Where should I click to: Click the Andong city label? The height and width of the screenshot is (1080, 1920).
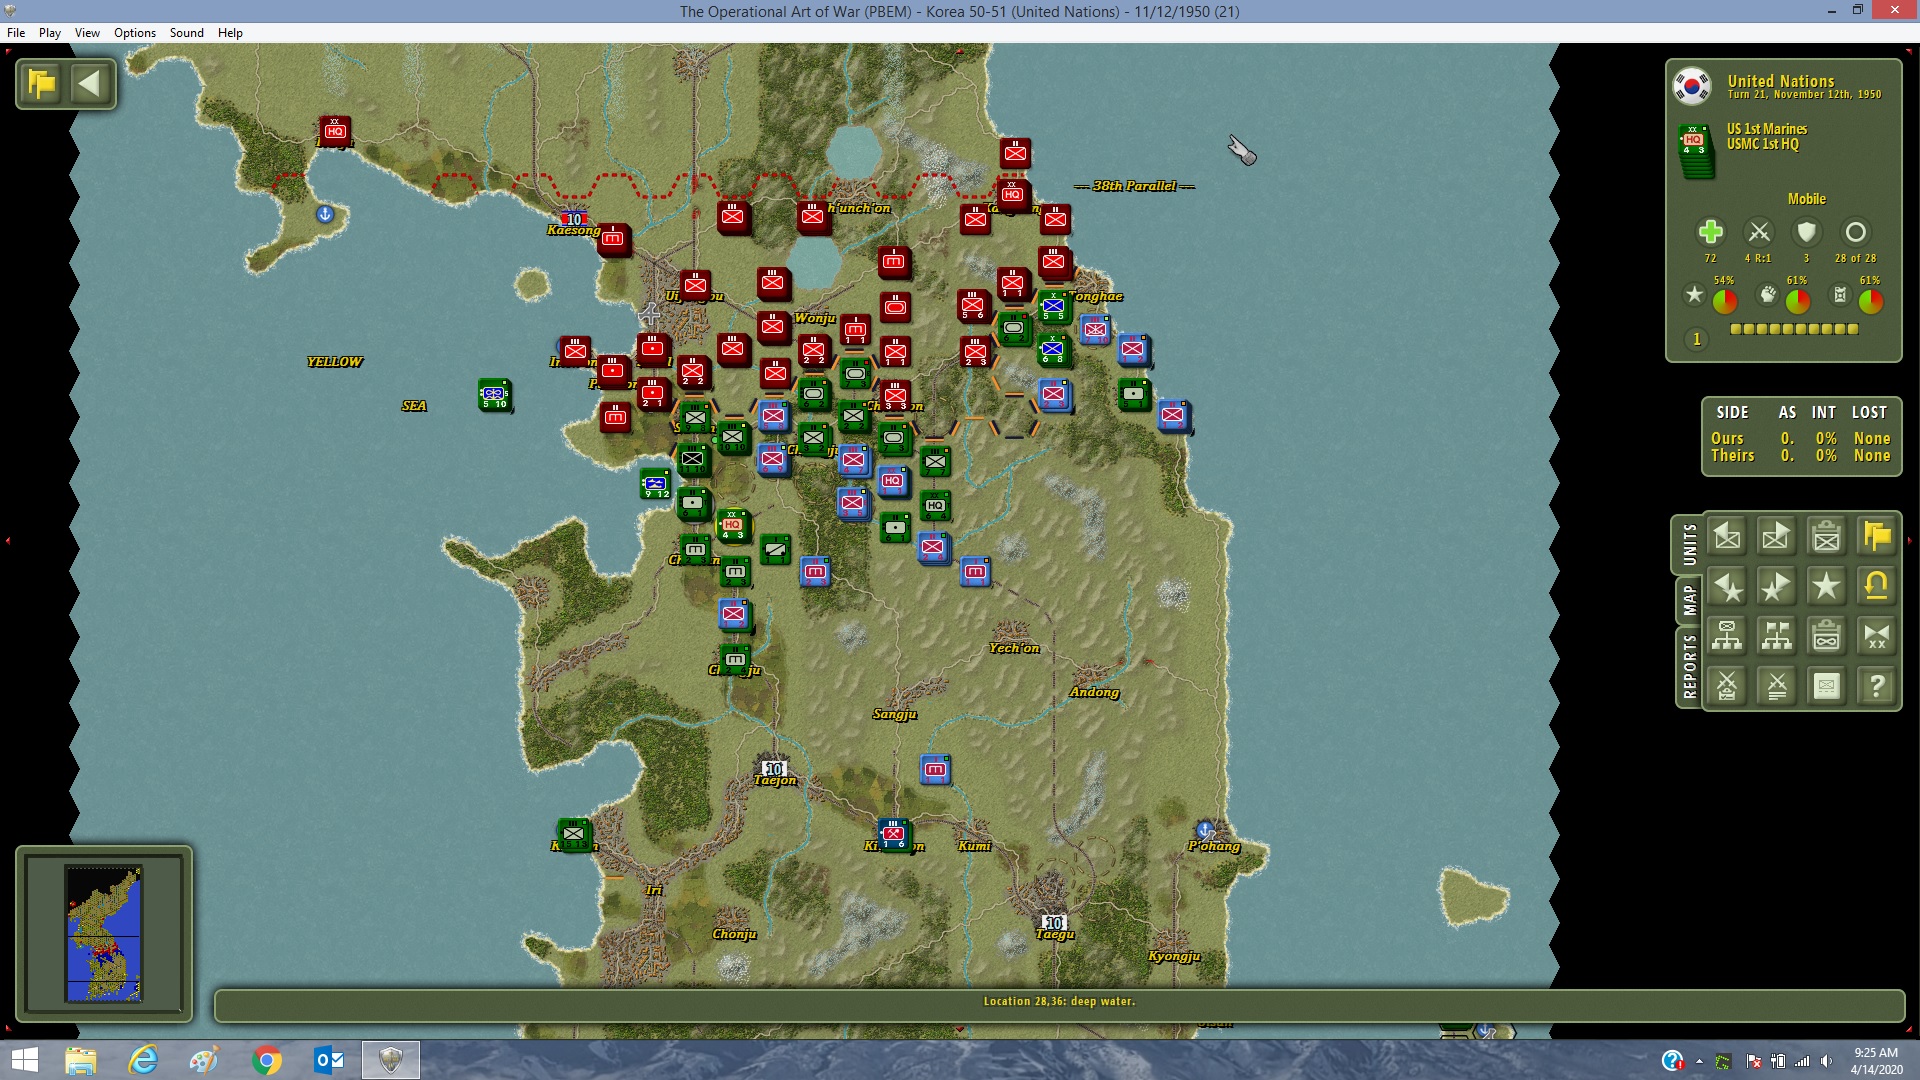pos(1094,692)
